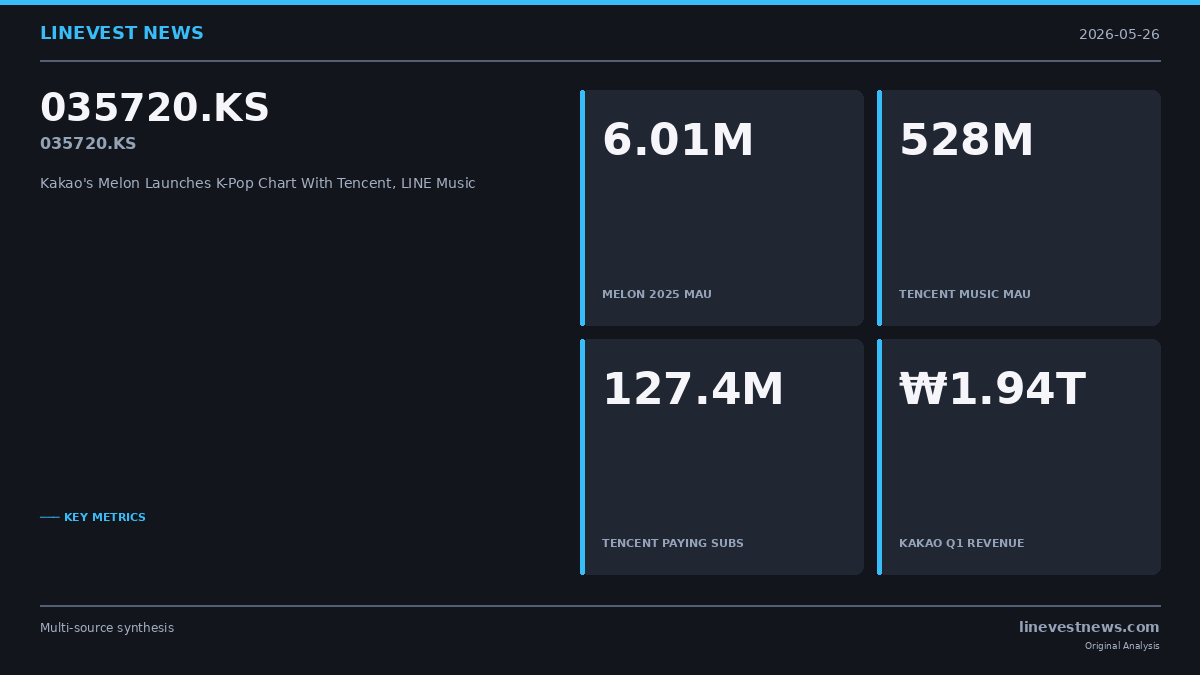Click blue accent bar on Melon MAU card
Screen dimensions: 1200x675
pyautogui.click(x=582, y=208)
